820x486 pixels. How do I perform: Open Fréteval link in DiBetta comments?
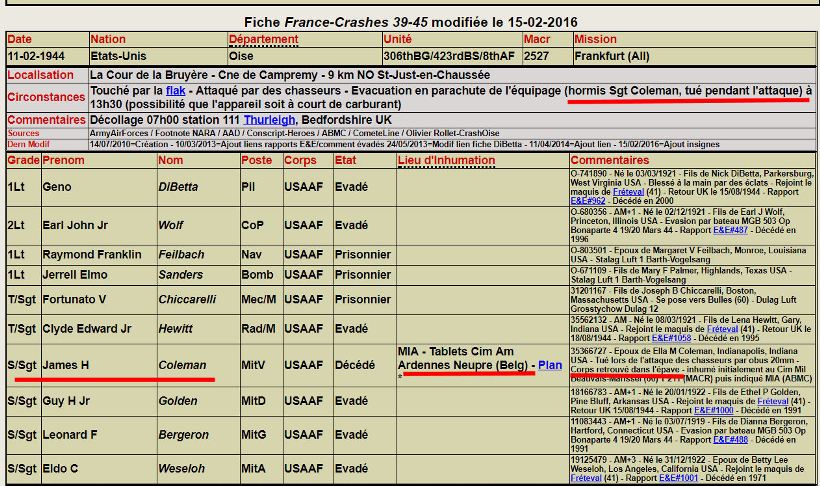point(628,192)
